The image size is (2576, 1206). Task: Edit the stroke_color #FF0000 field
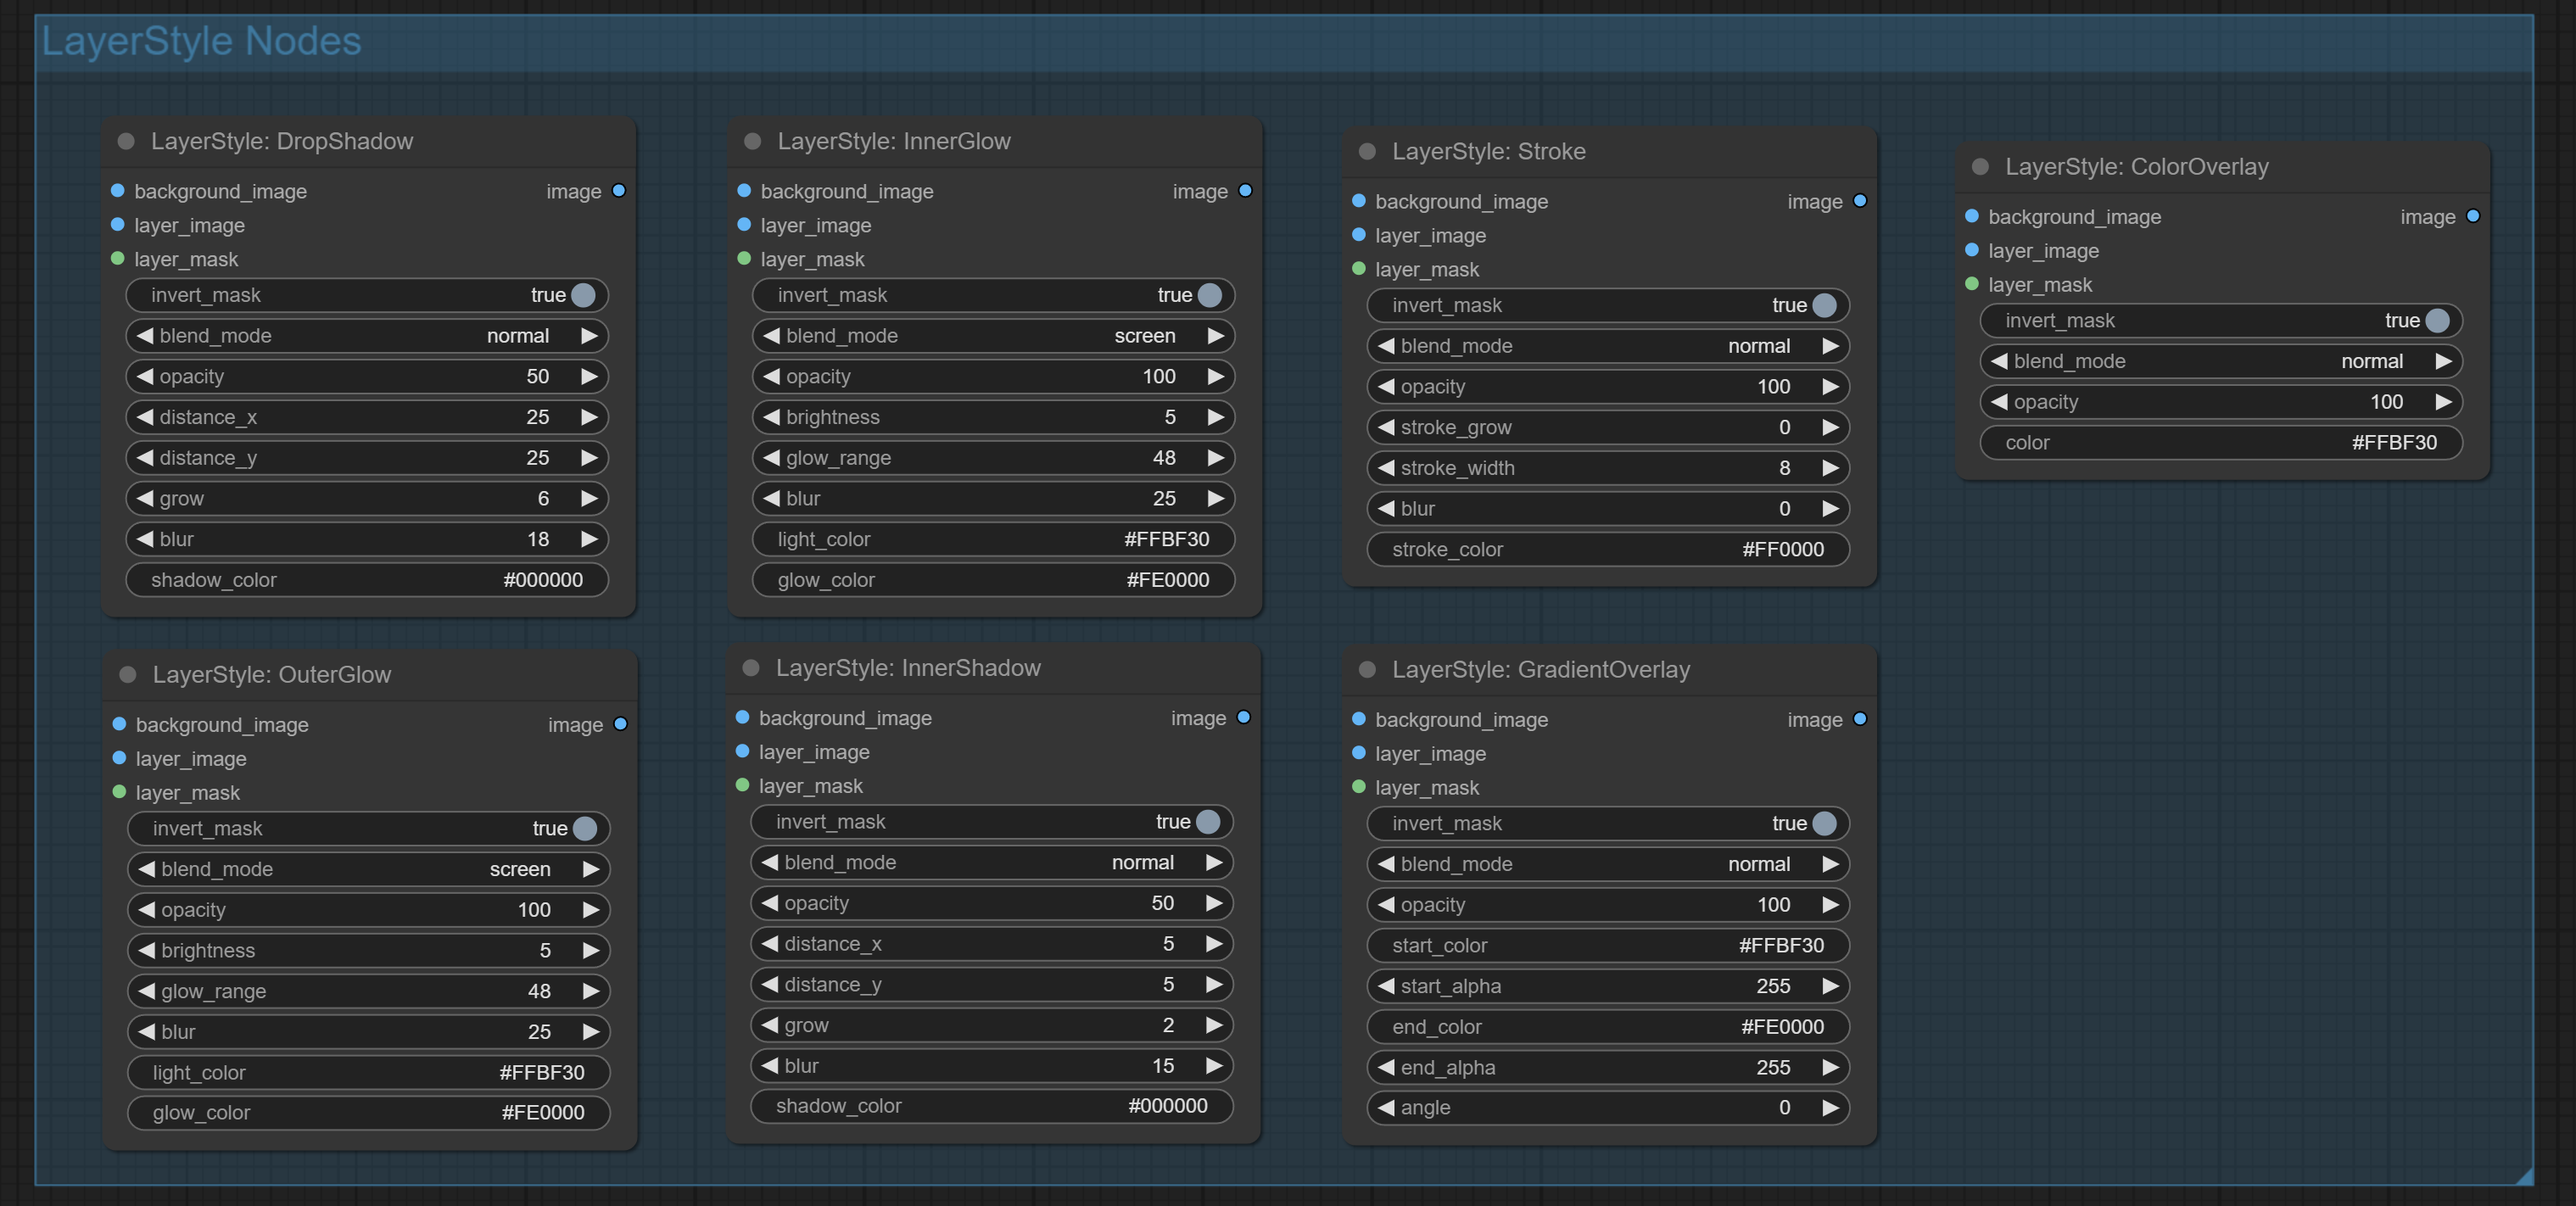1607,549
